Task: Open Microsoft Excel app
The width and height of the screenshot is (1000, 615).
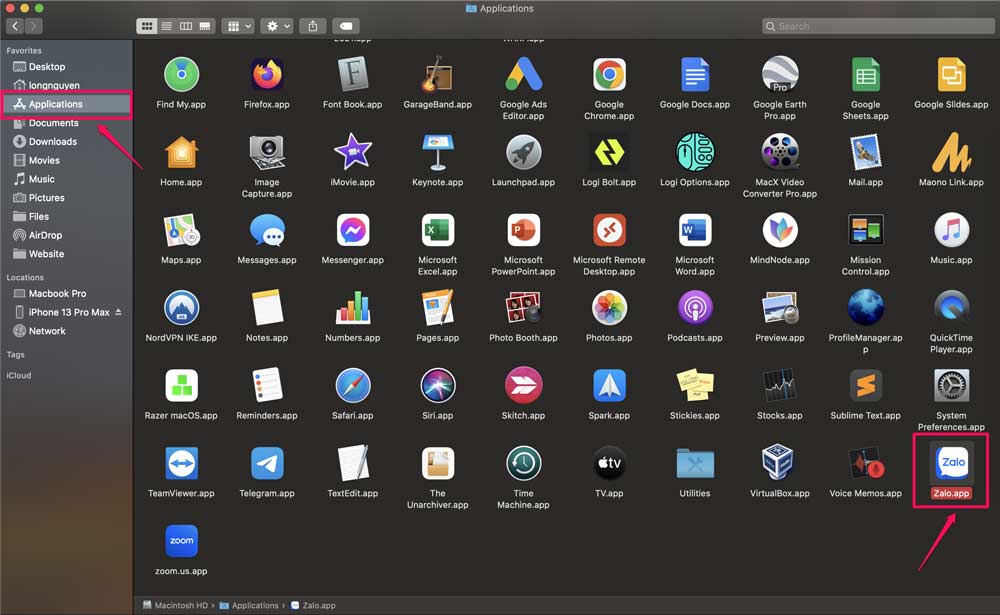Action: (x=437, y=231)
